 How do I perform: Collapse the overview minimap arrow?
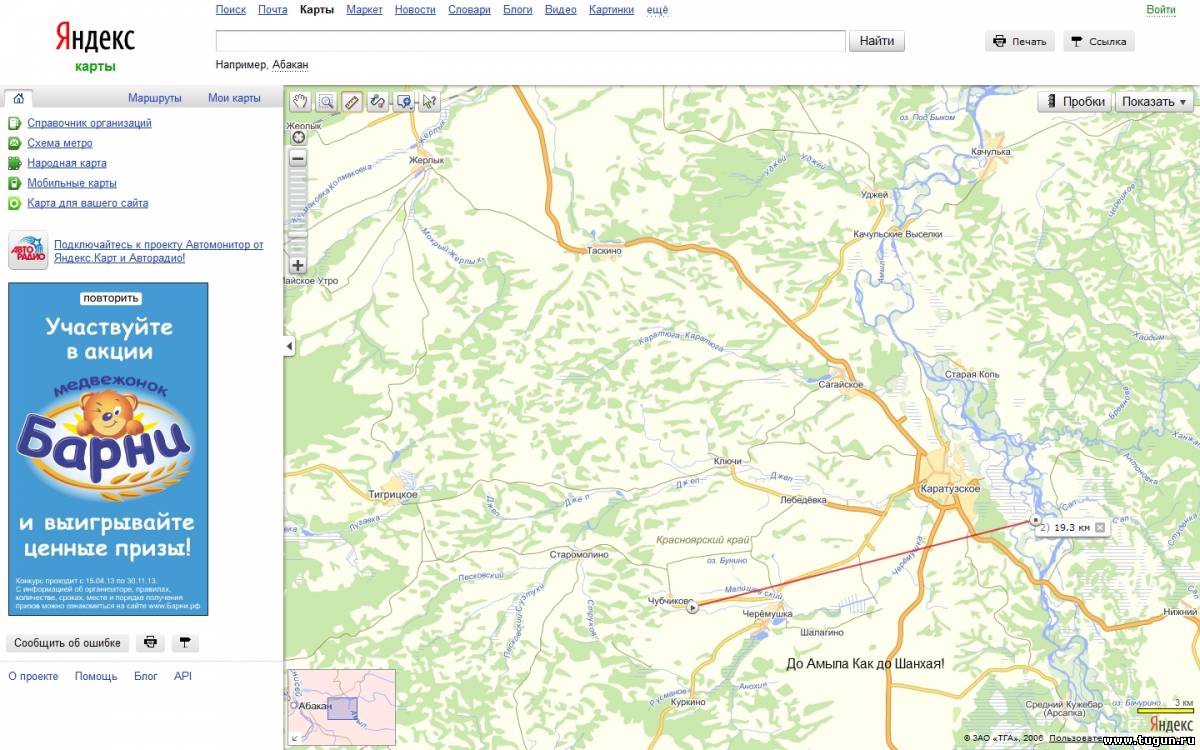pos(293,740)
